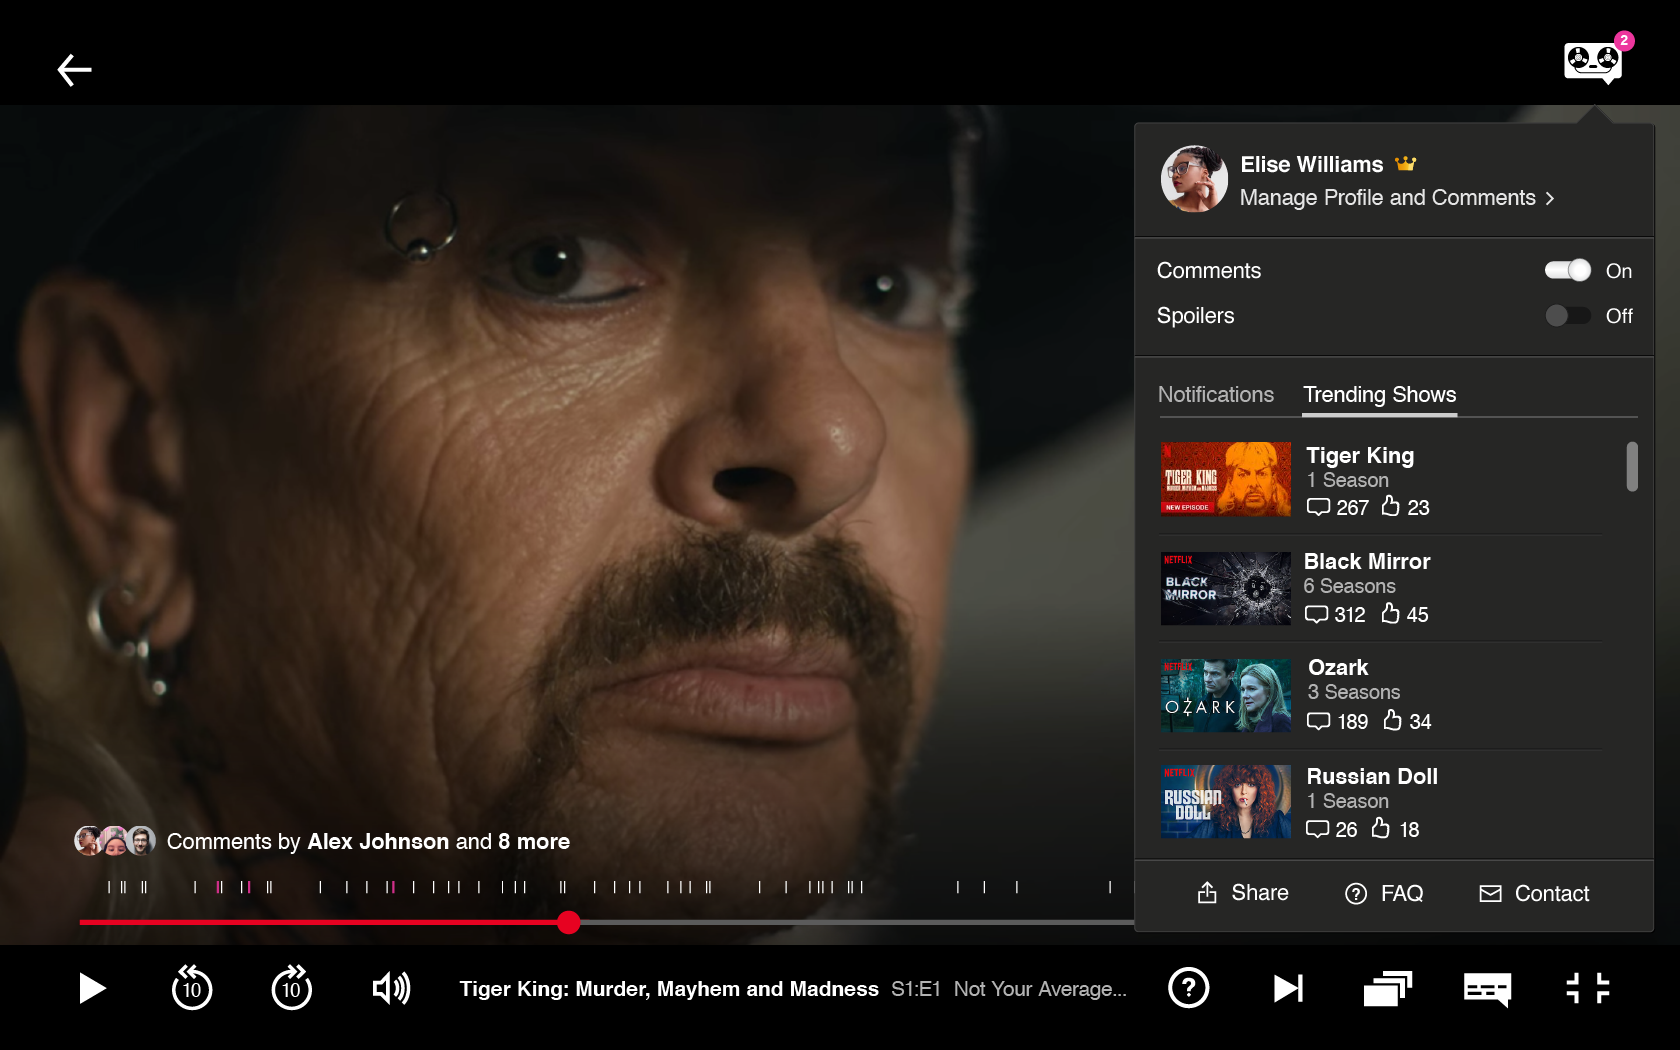Turn off the Comments toggle
Viewport: 1680px width, 1050px height.
pos(1567,270)
